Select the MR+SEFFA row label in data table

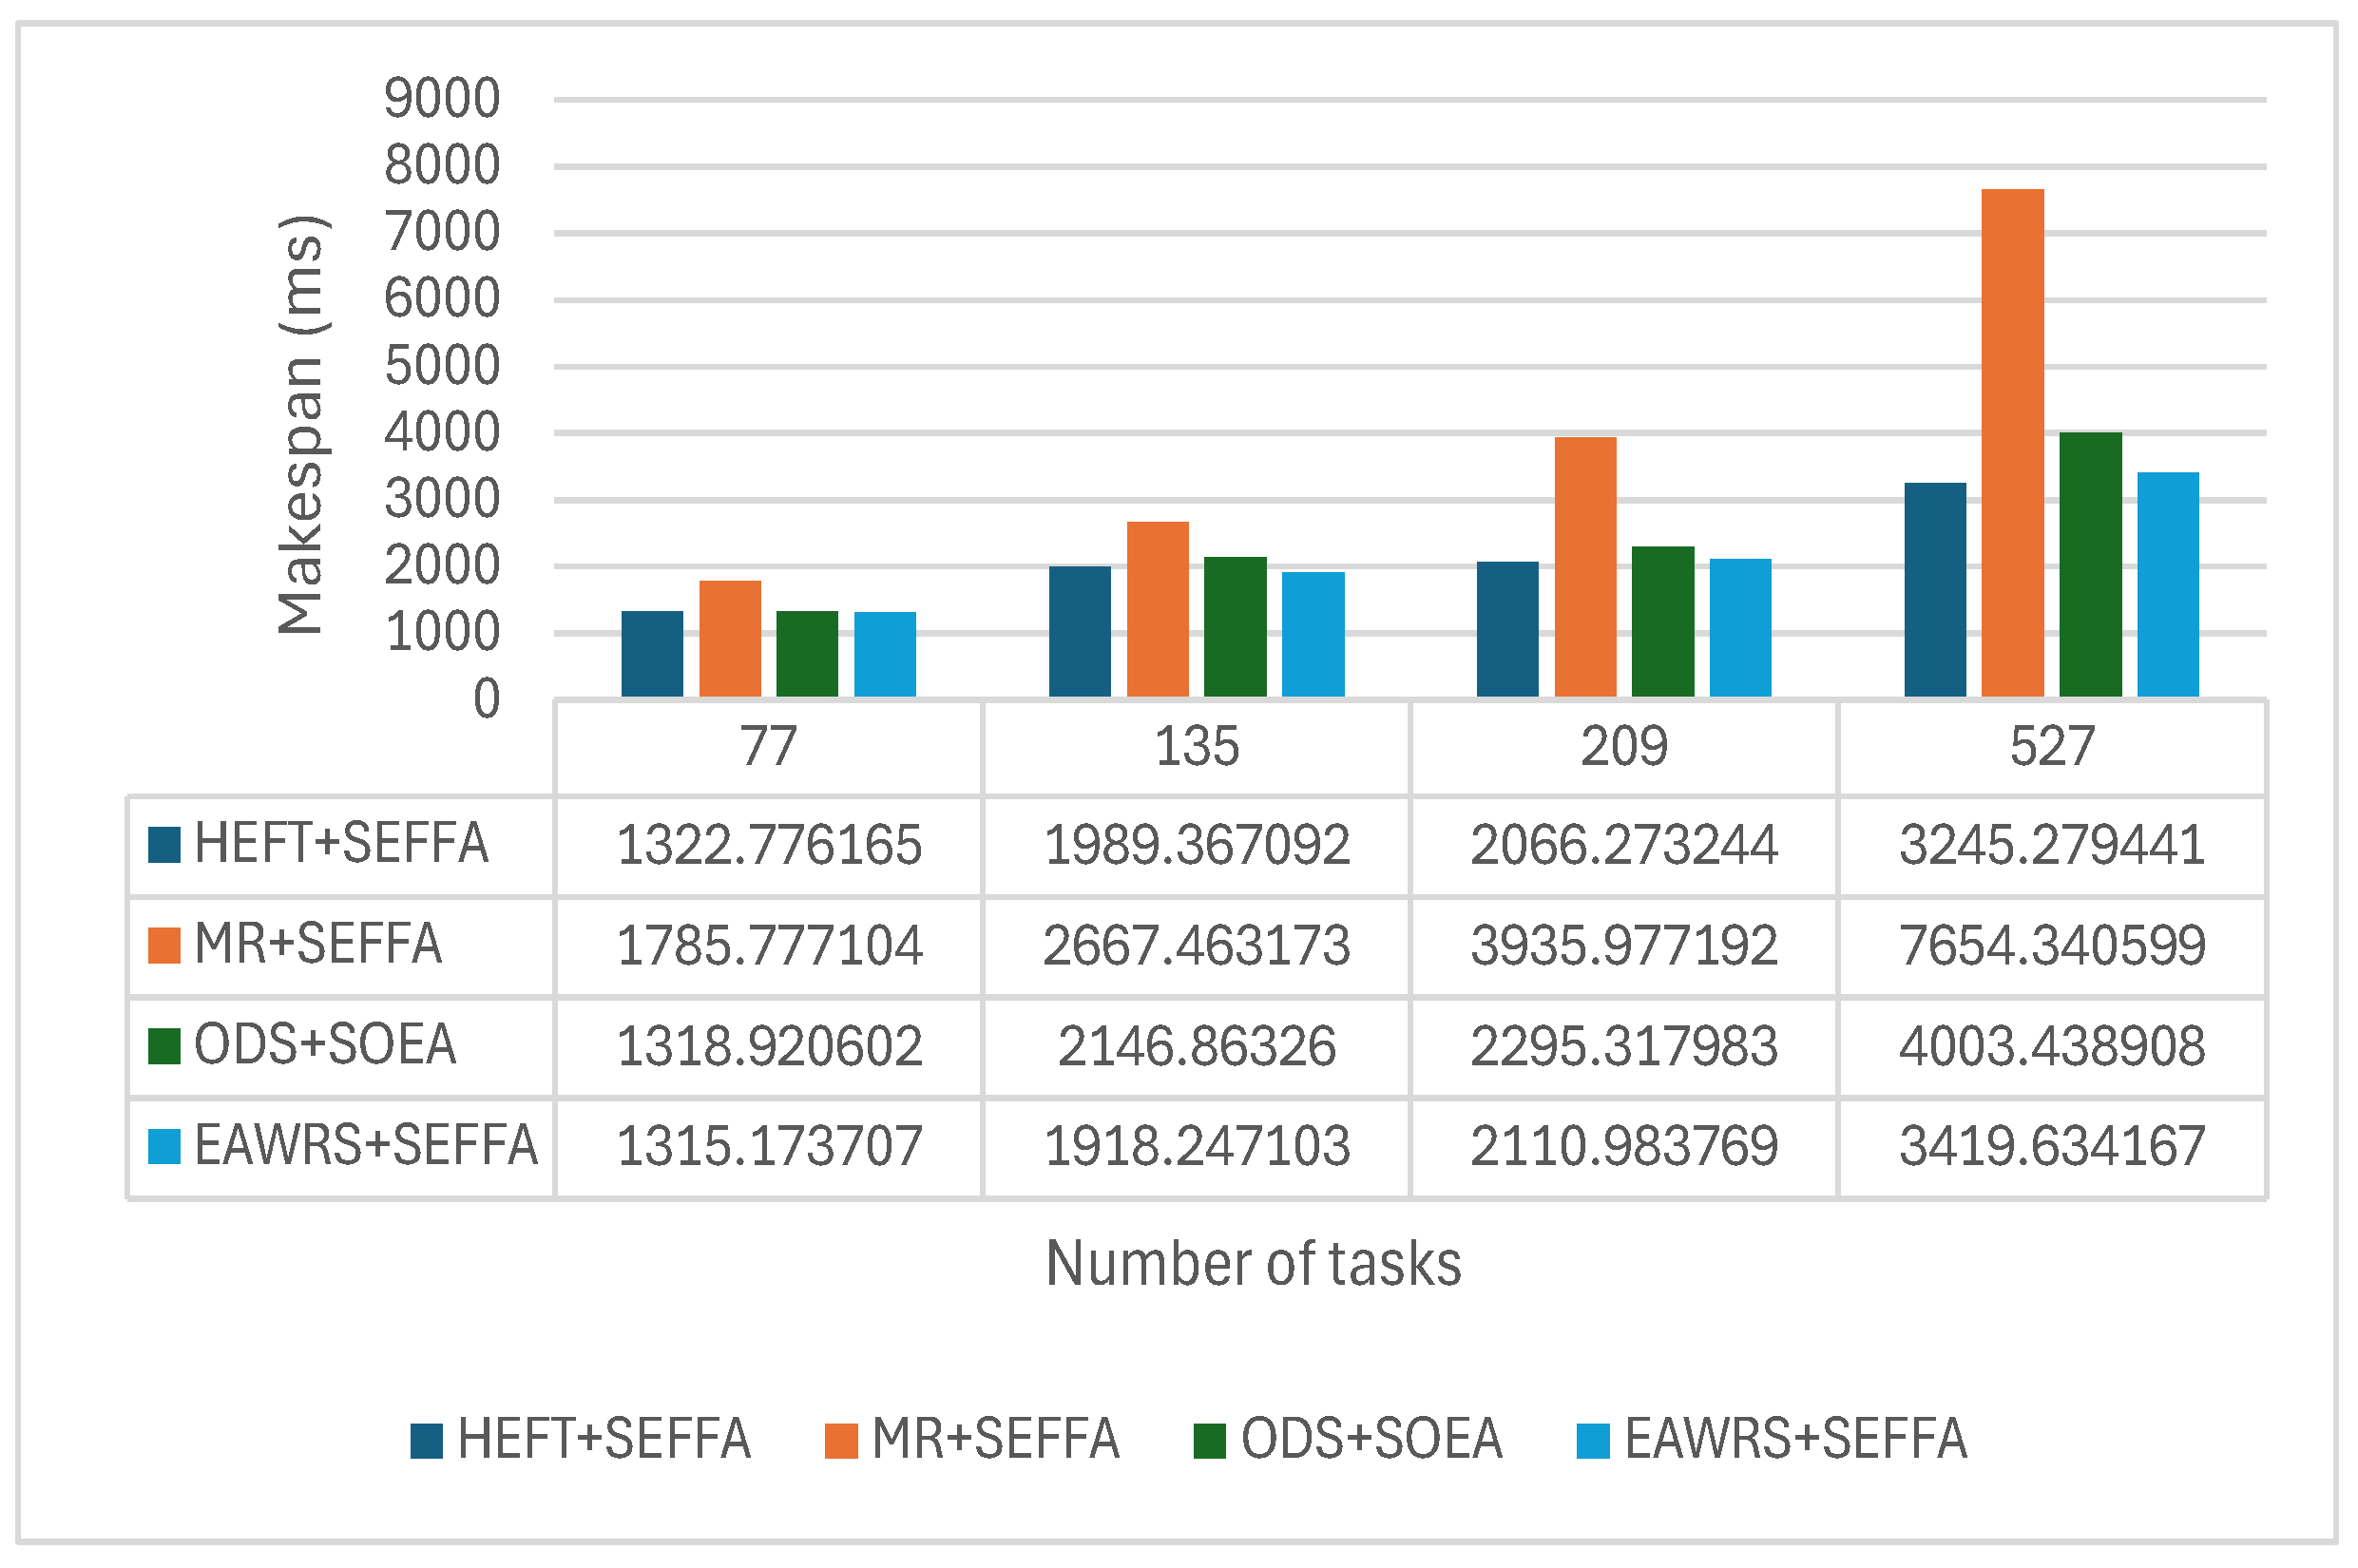pyautogui.click(x=317, y=944)
